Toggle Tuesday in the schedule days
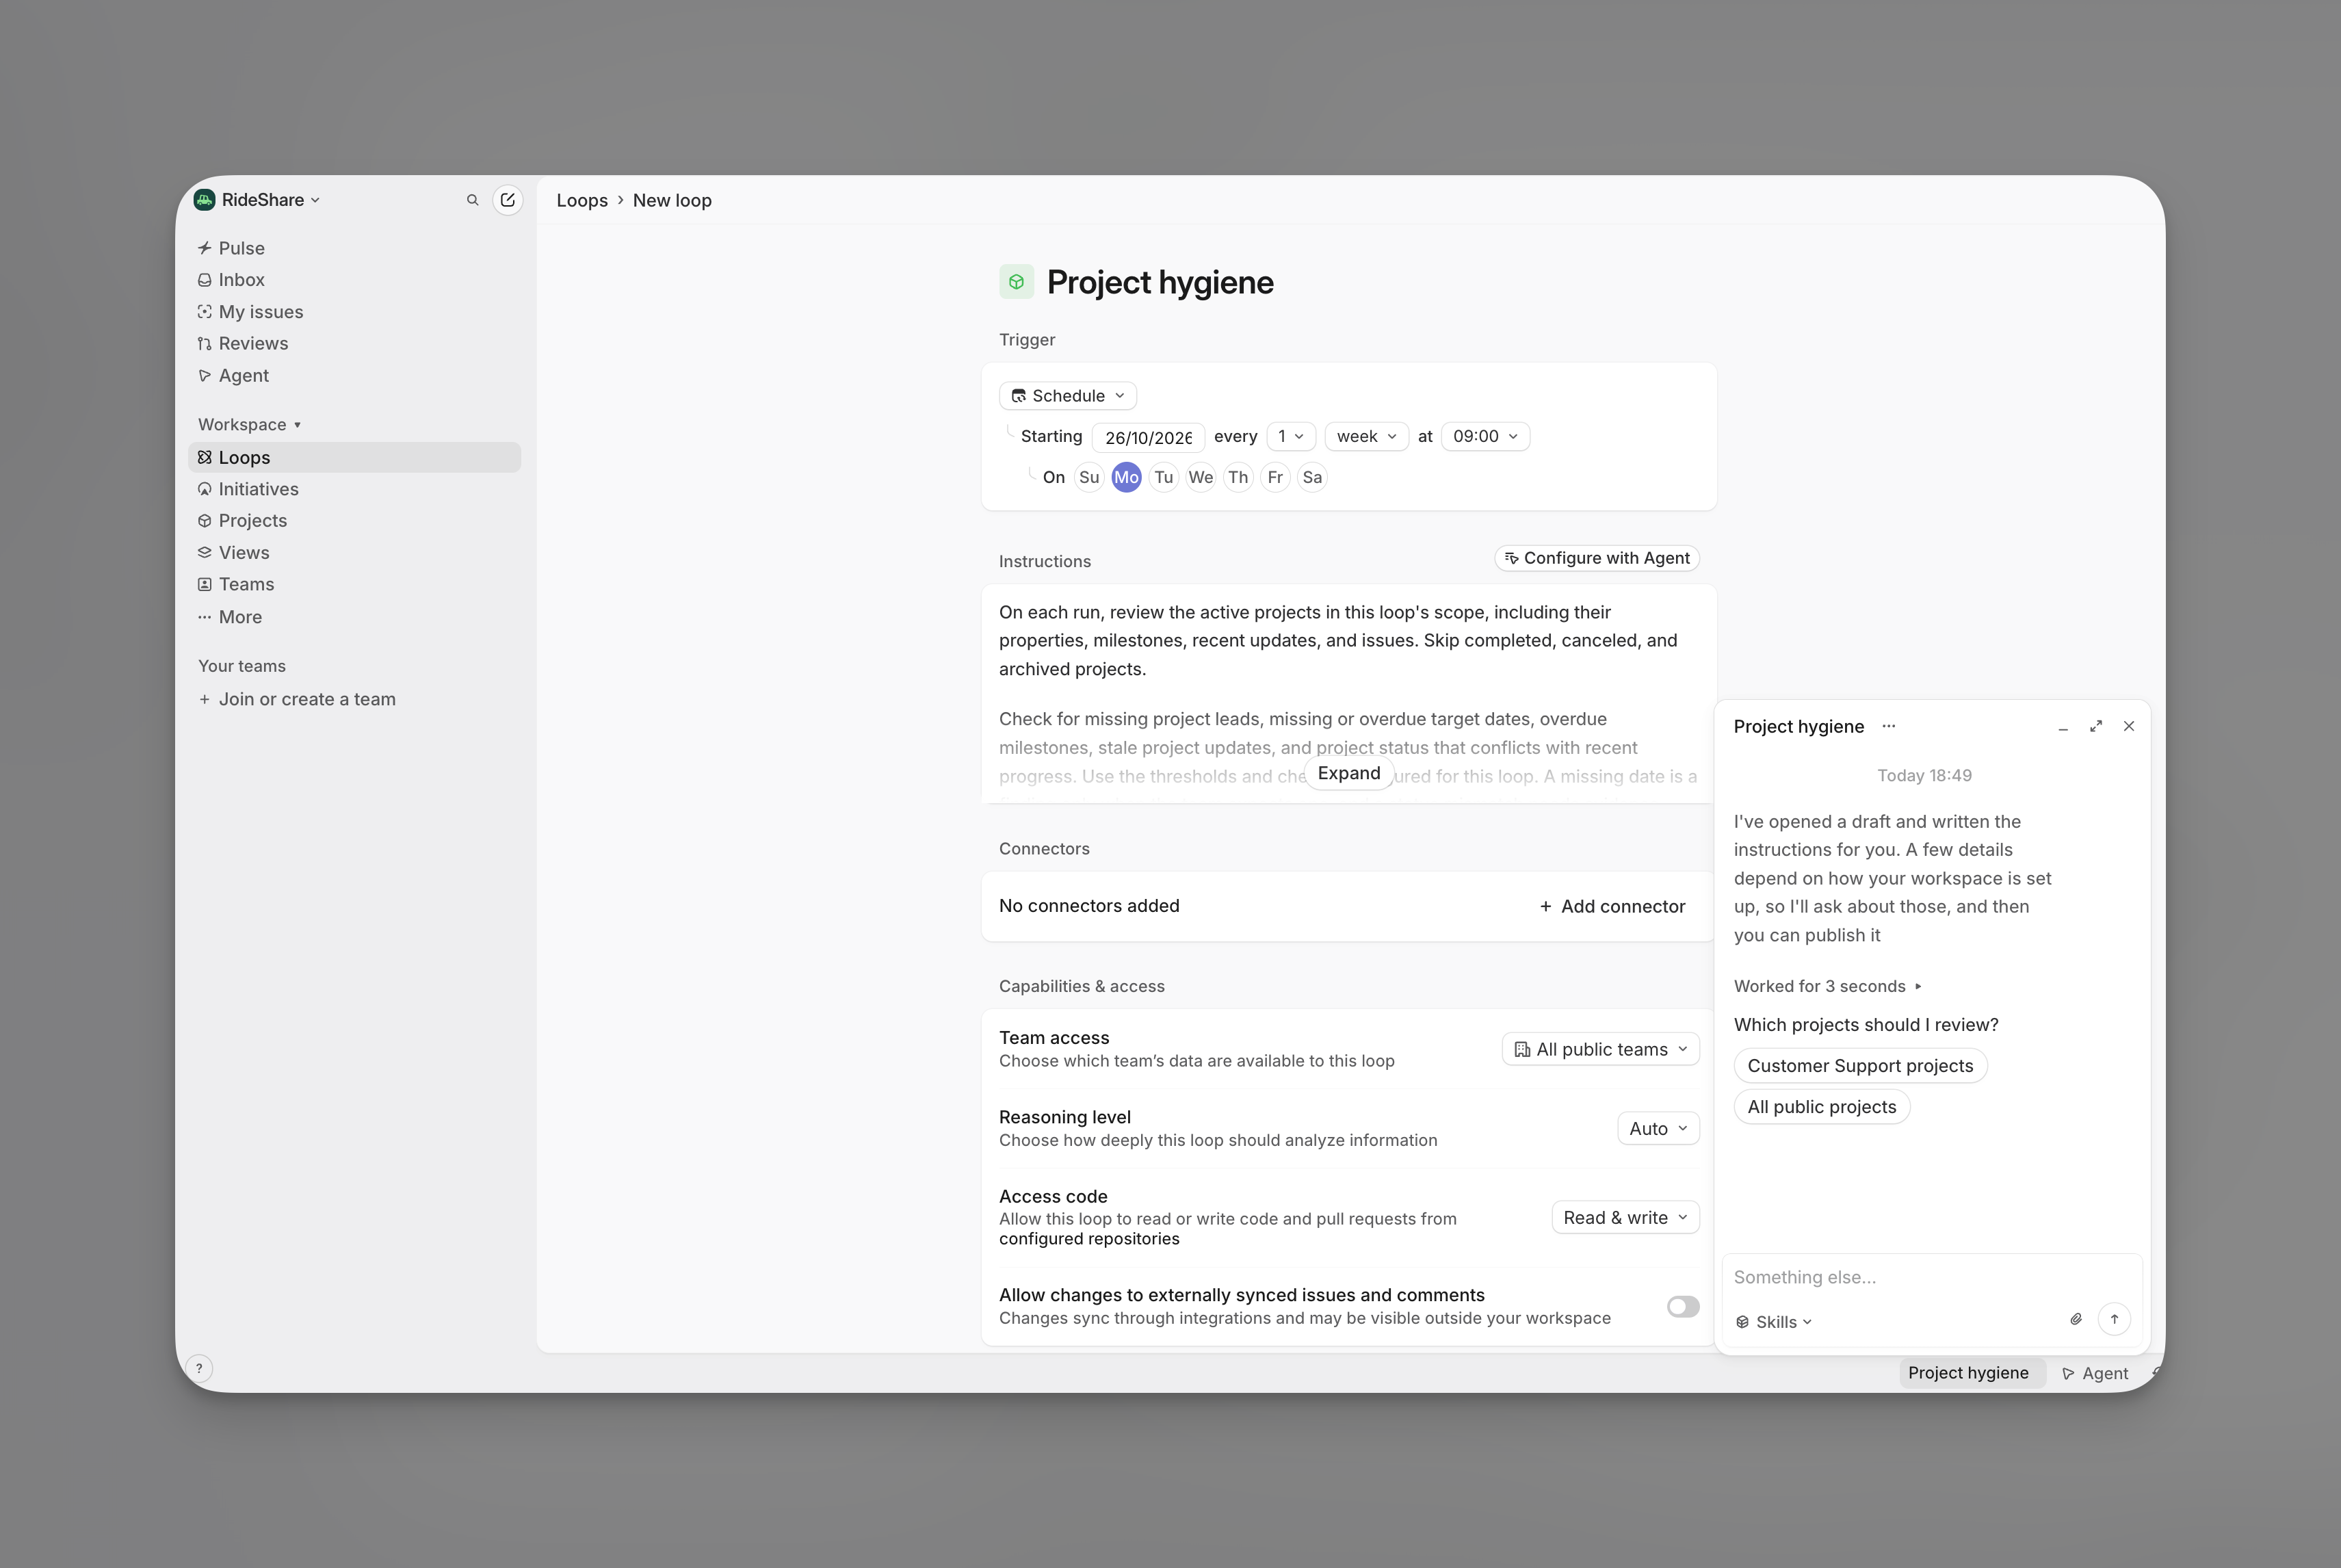The width and height of the screenshot is (2341, 1568). pyautogui.click(x=1163, y=477)
